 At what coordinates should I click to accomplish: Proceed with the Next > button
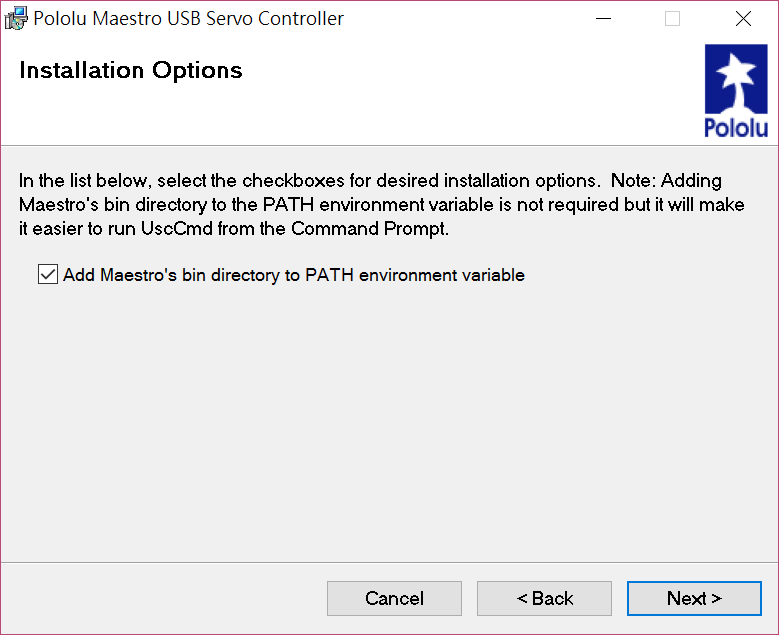pyautogui.click(x=694, y=598)
